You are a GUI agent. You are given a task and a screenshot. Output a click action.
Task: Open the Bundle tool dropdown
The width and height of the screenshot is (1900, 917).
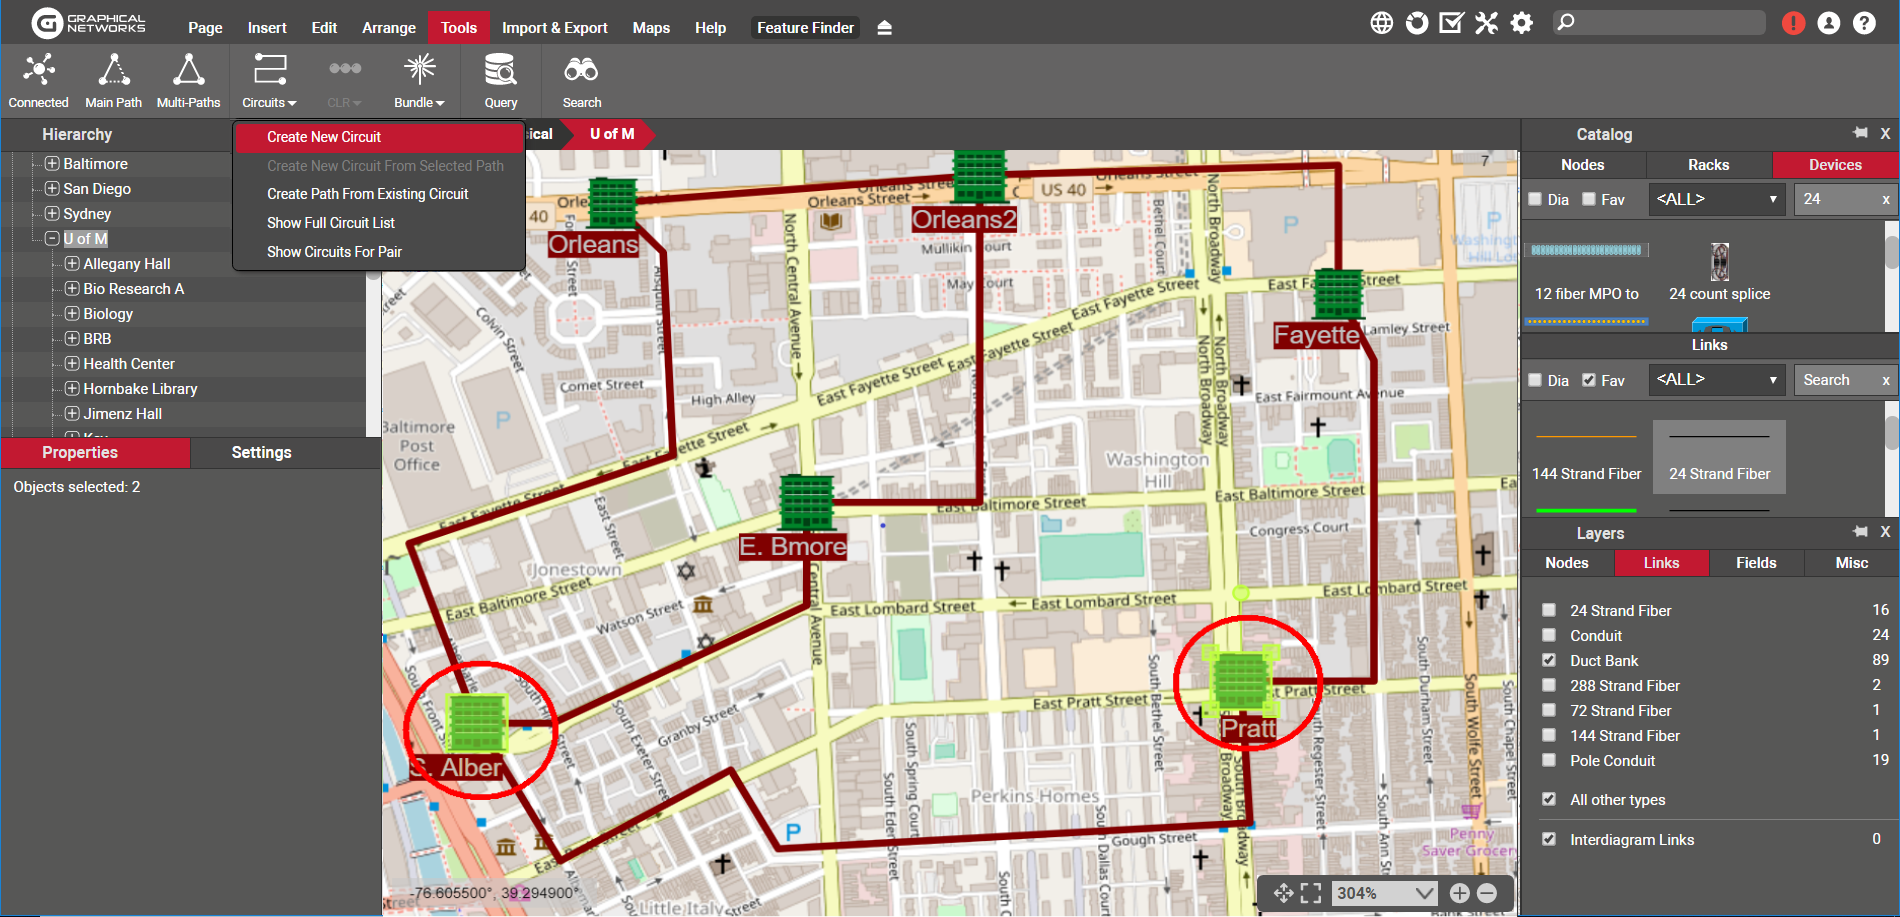click(x=419, y=82)
